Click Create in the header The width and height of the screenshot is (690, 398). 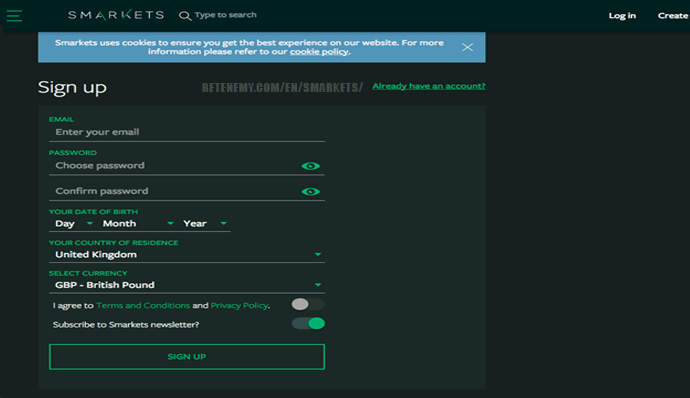[673, 15]
